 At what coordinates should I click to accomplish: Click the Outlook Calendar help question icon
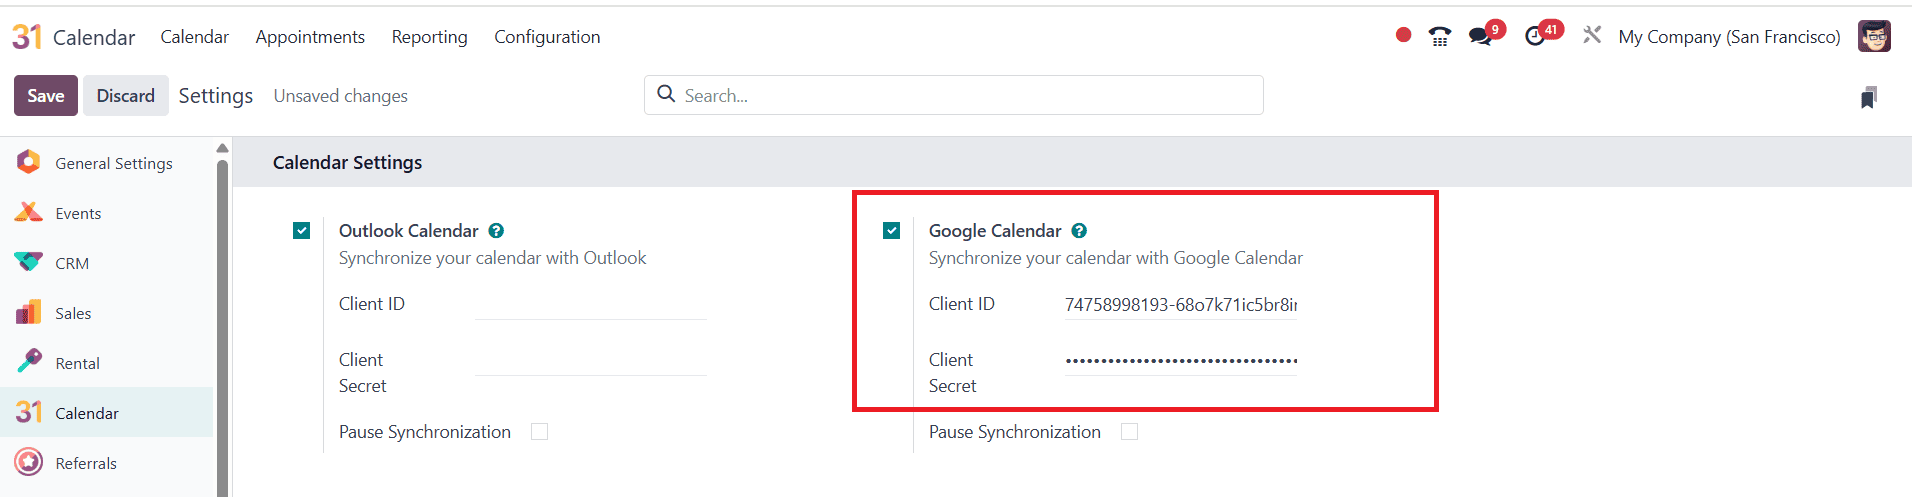tap(496, 231)
